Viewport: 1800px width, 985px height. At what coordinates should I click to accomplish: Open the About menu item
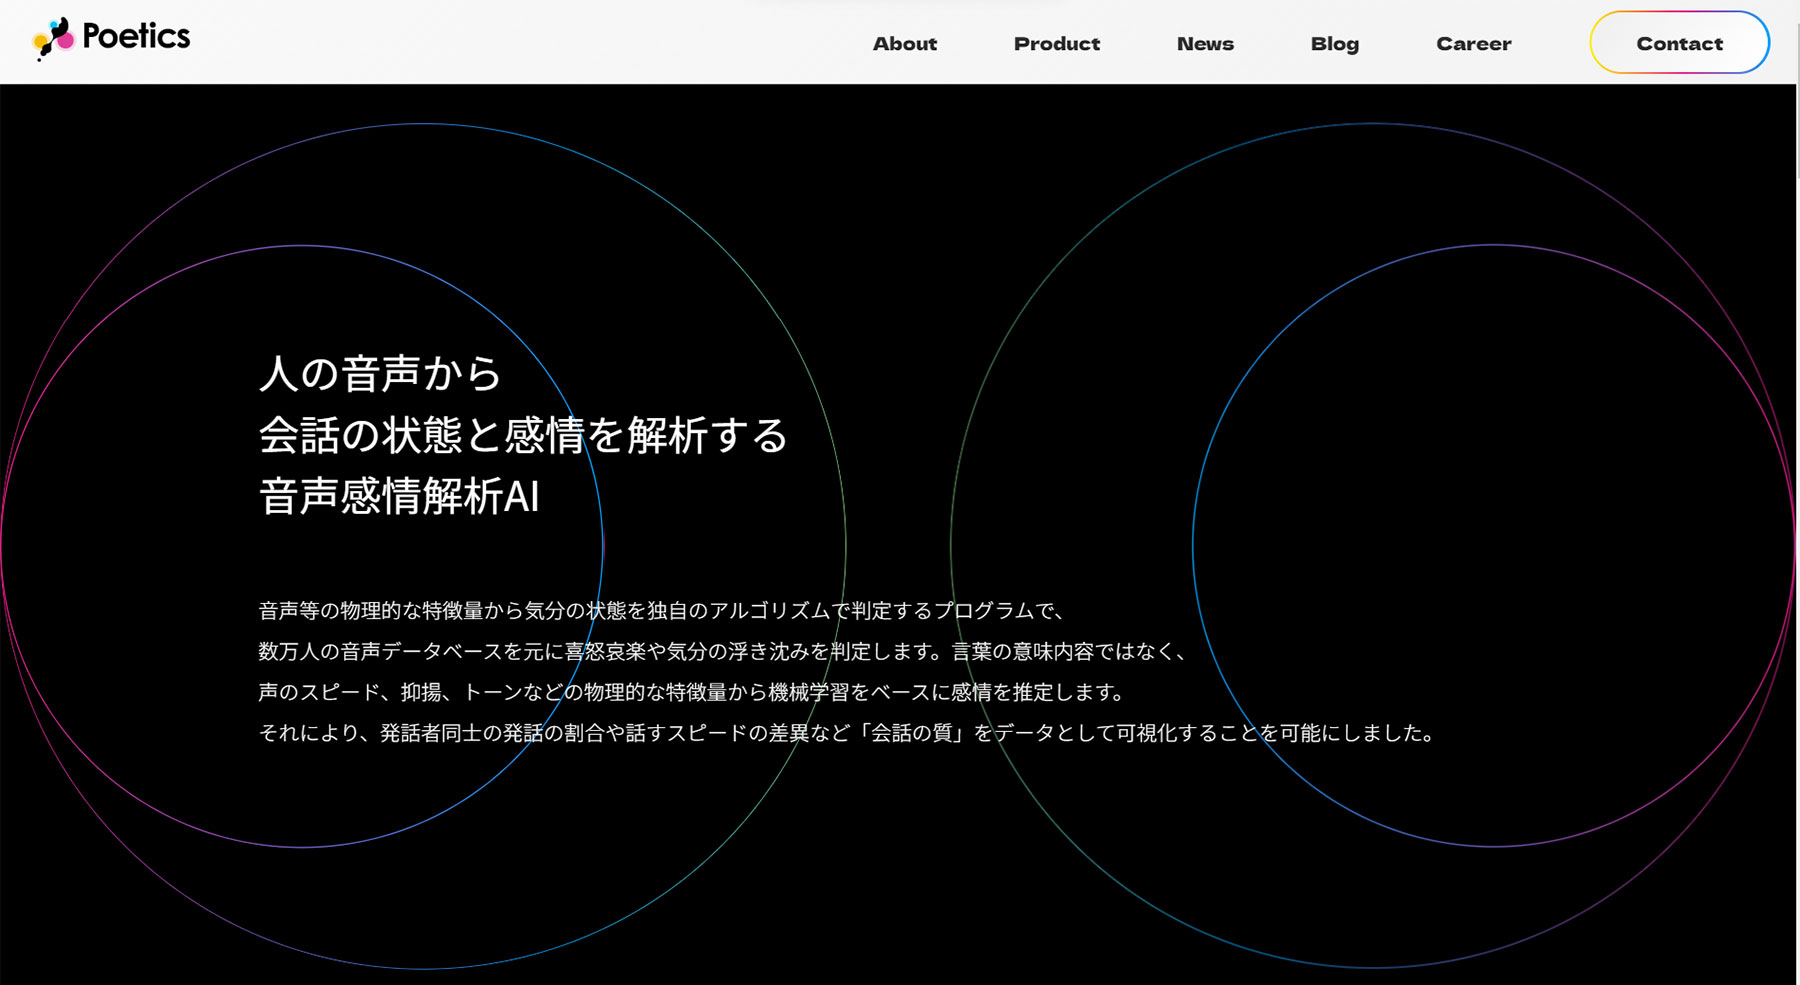pos(905,44)
